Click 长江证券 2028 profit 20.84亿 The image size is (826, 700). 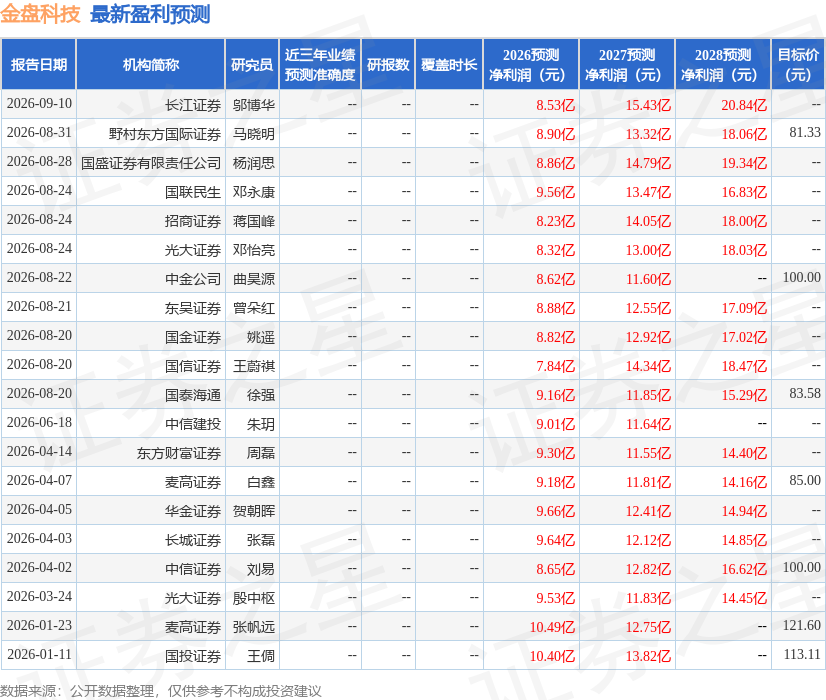click(744, 105)
